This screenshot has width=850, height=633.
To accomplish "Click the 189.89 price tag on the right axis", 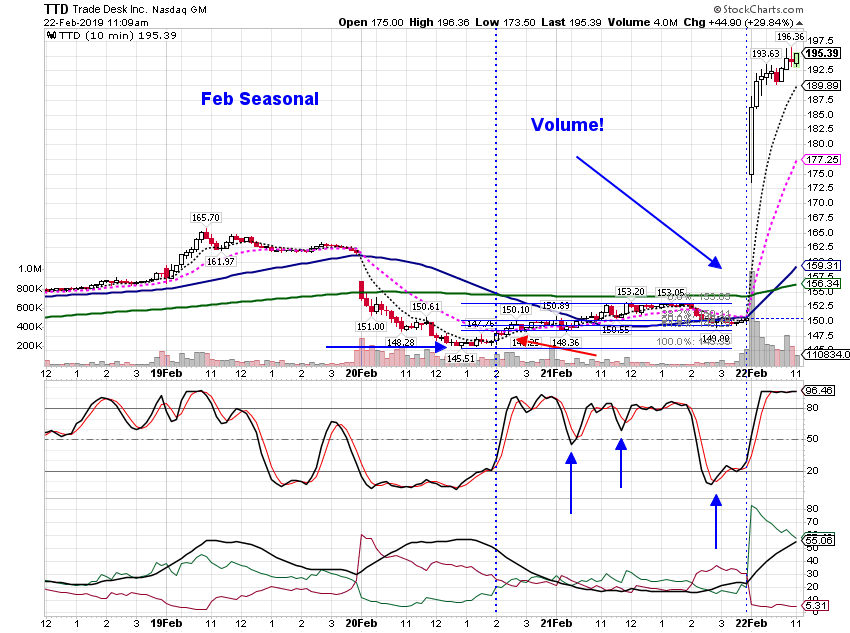I will 822,86.
